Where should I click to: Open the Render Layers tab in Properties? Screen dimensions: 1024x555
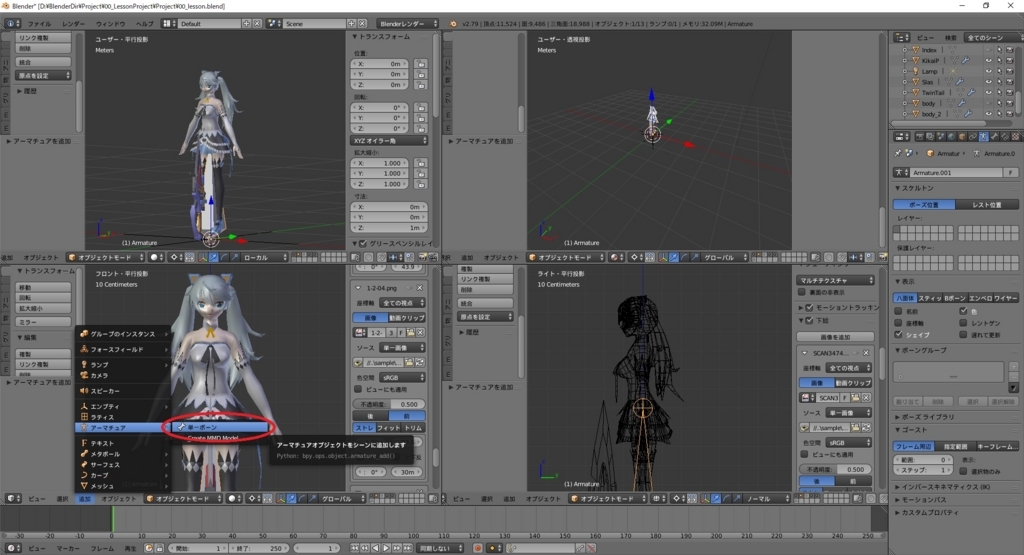tap(931, 136)
